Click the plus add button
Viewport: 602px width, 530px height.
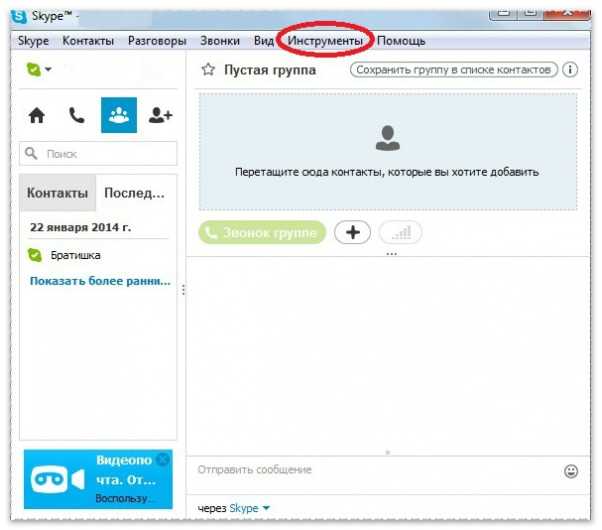(352, 233)
